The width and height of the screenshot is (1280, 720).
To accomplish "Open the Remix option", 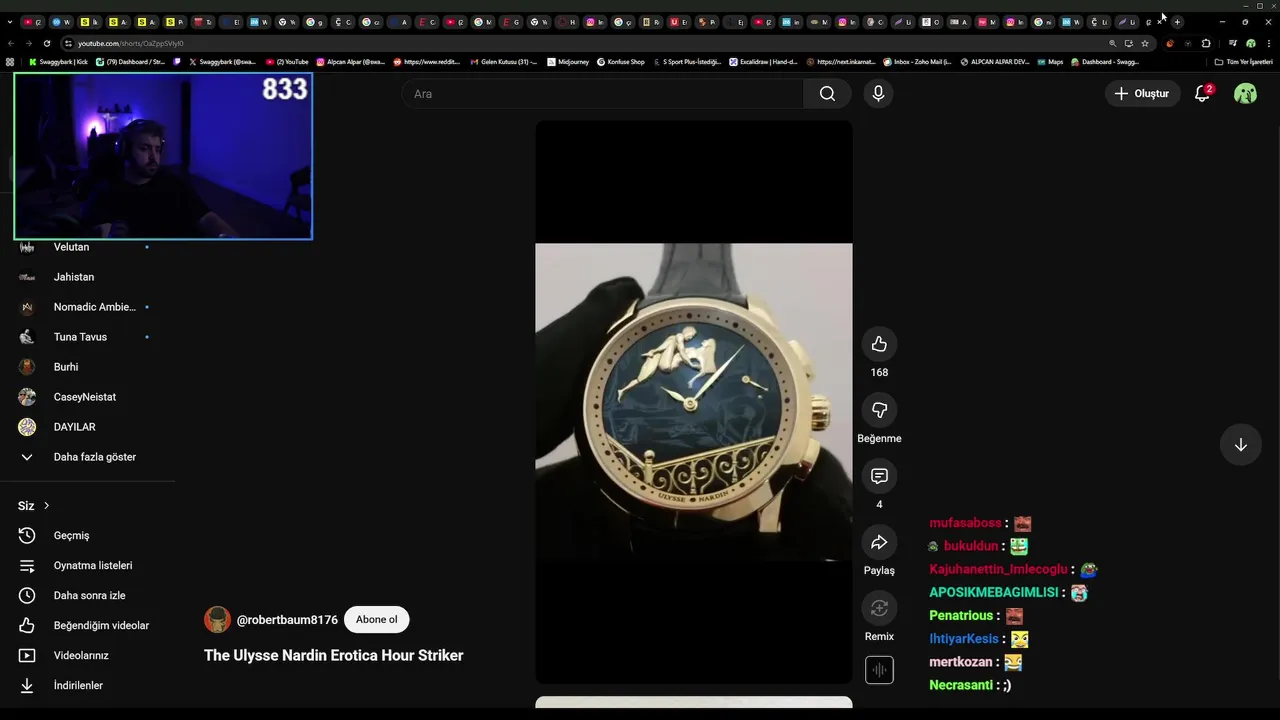I will [x=879, y=608].
